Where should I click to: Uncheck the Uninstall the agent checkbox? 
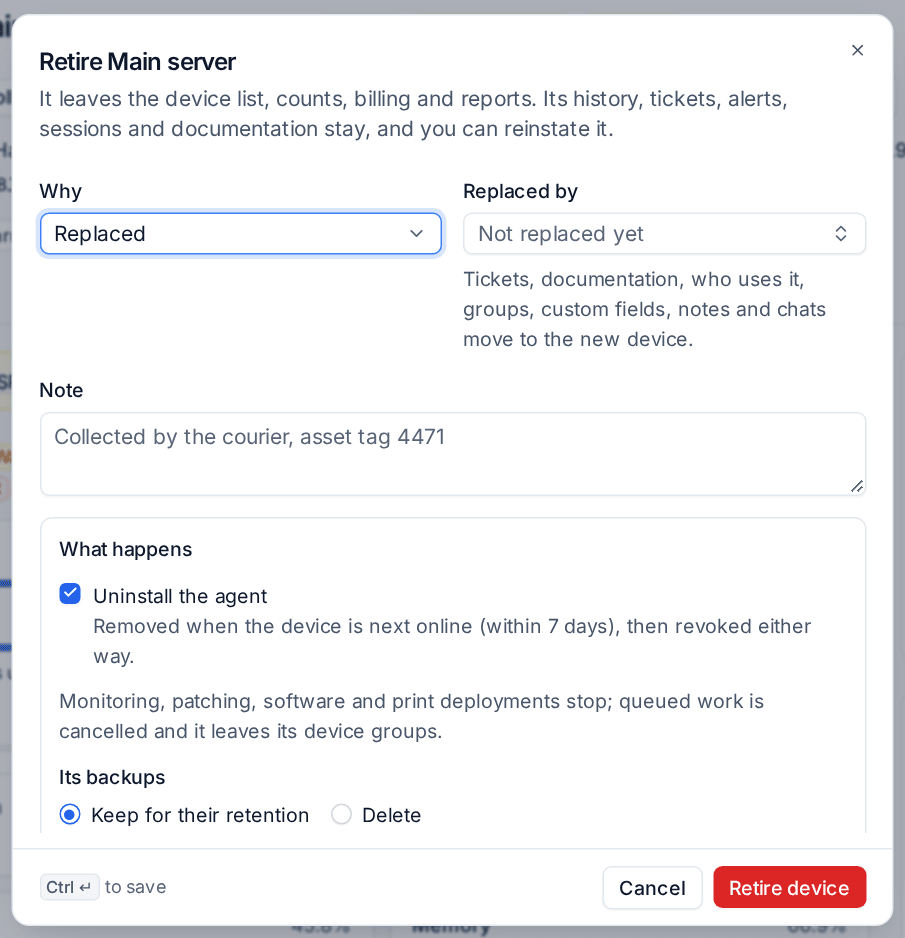(70, 594)
